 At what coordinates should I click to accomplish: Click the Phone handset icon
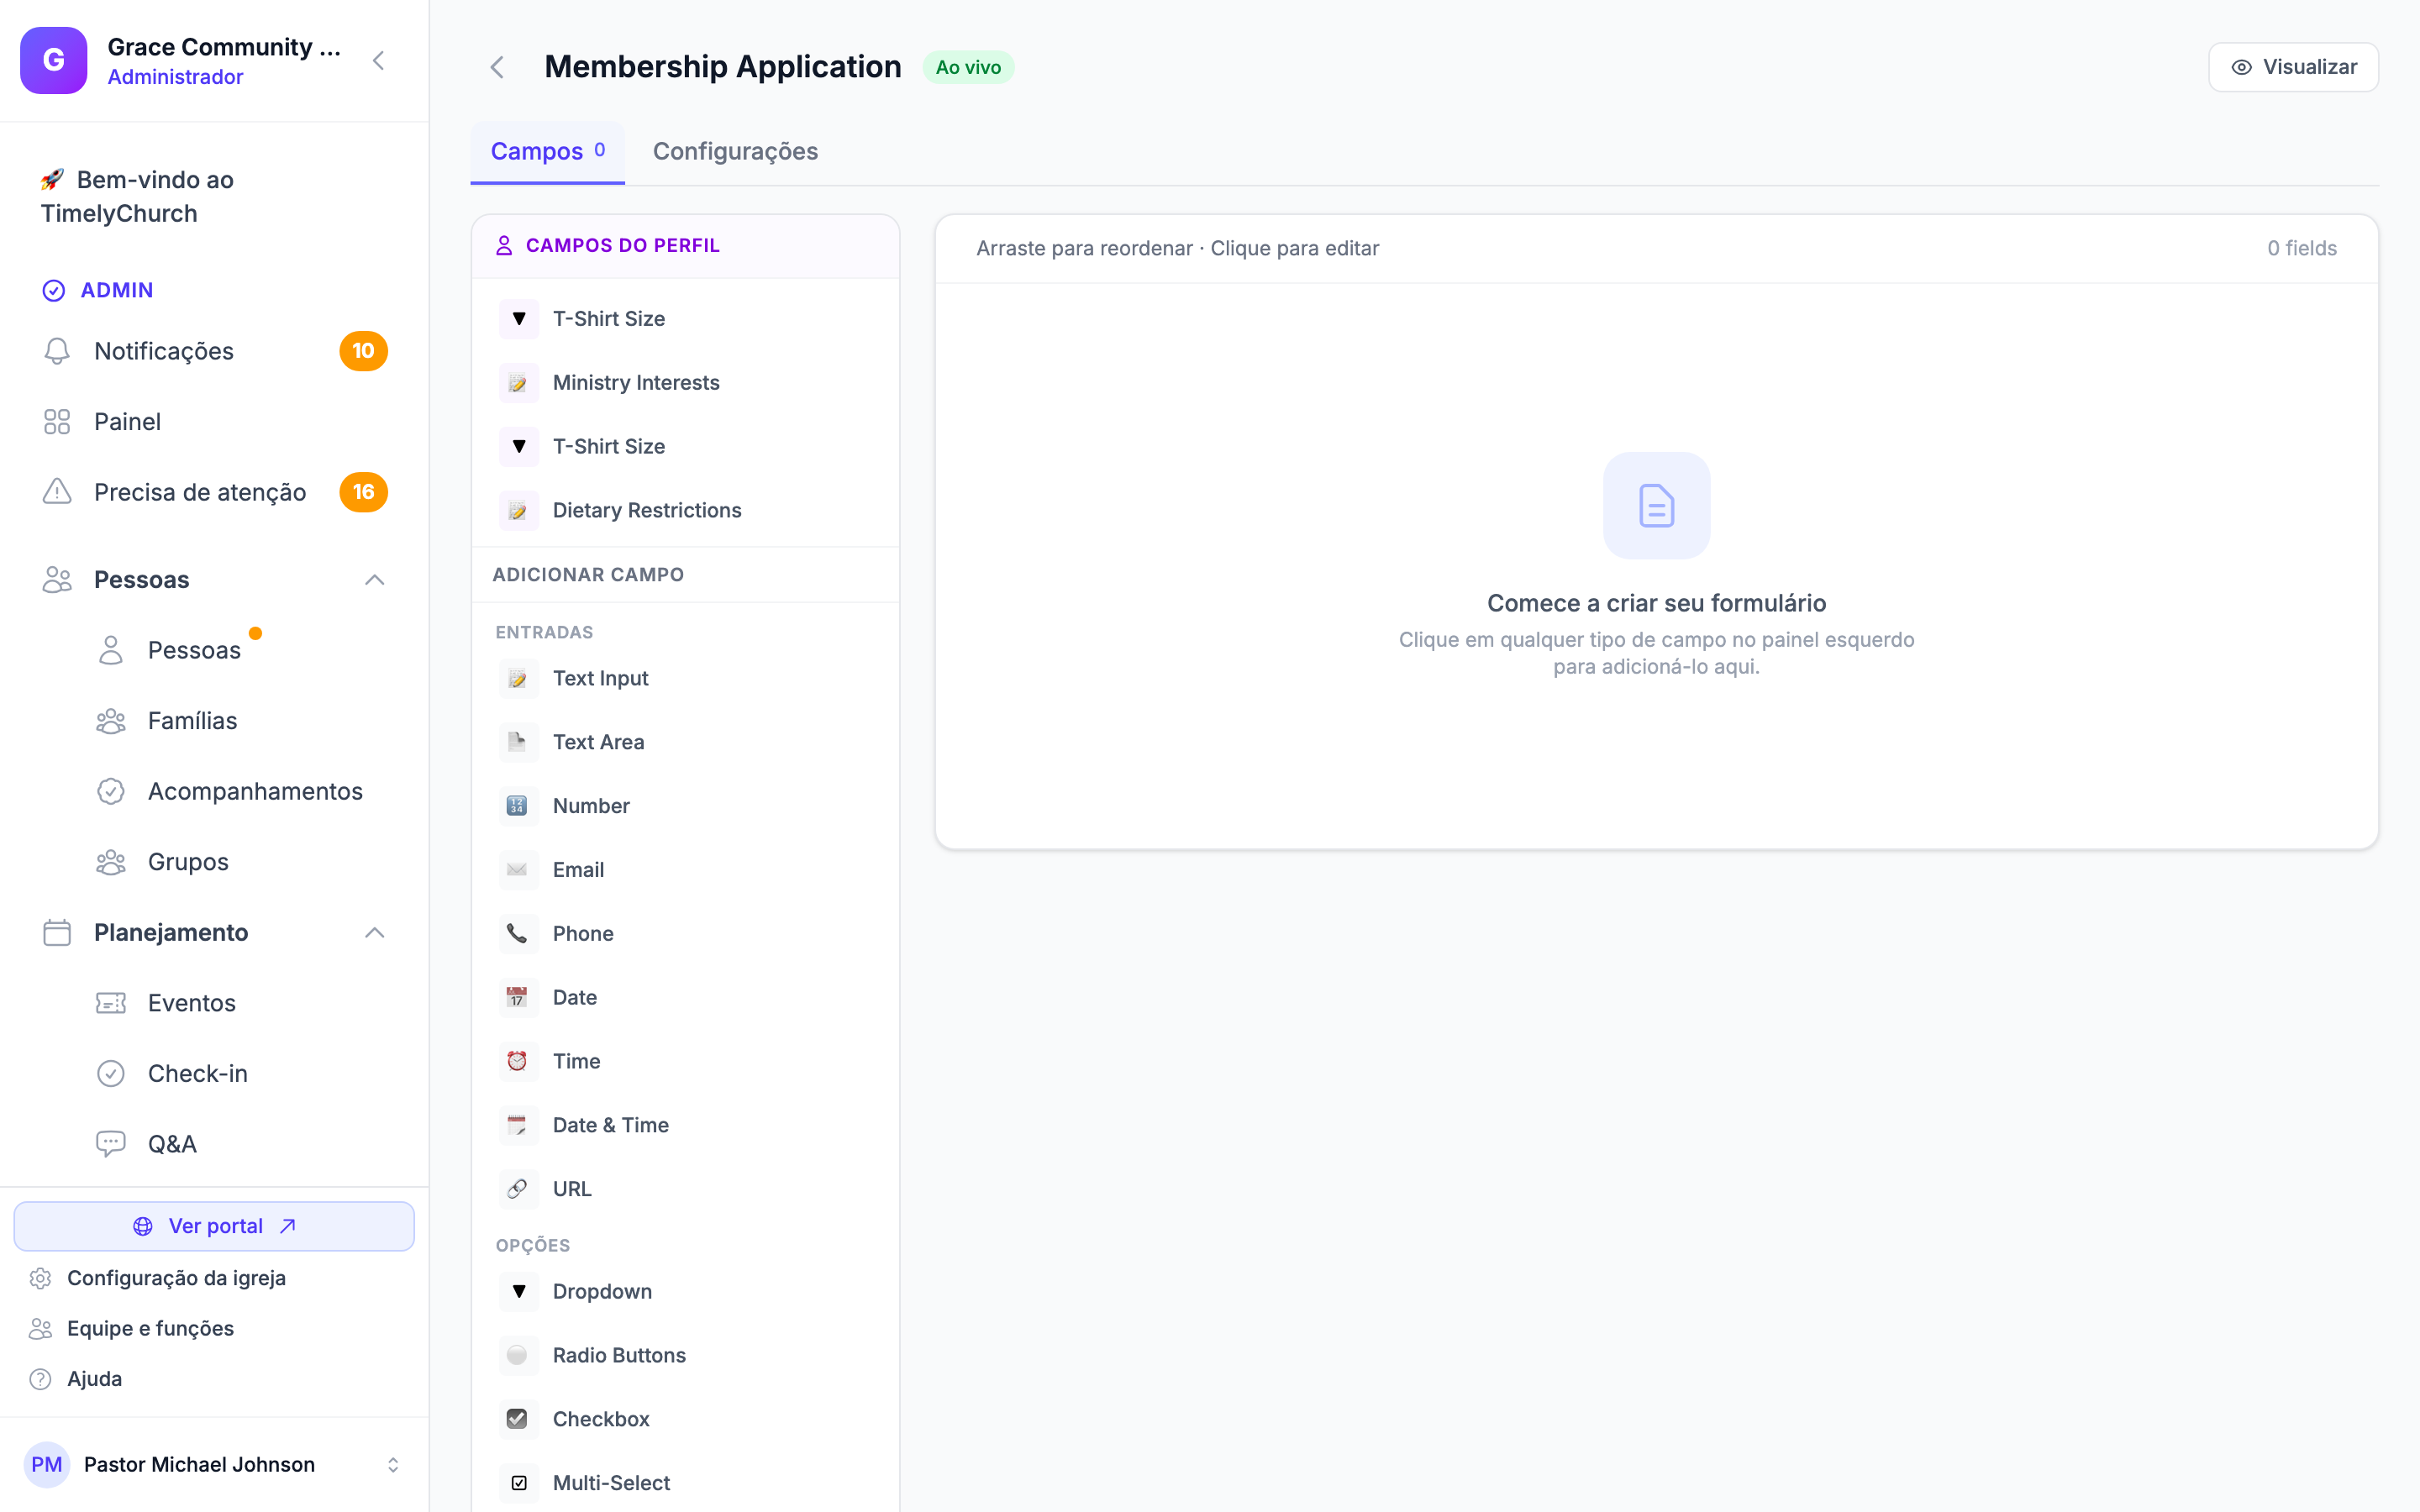click(518, 934)
